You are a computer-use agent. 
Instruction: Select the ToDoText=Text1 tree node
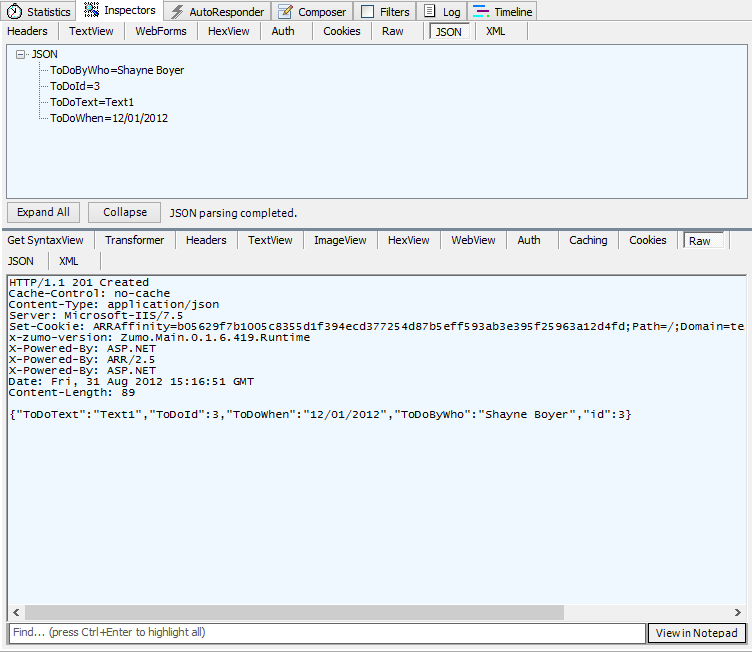[92, 102]
